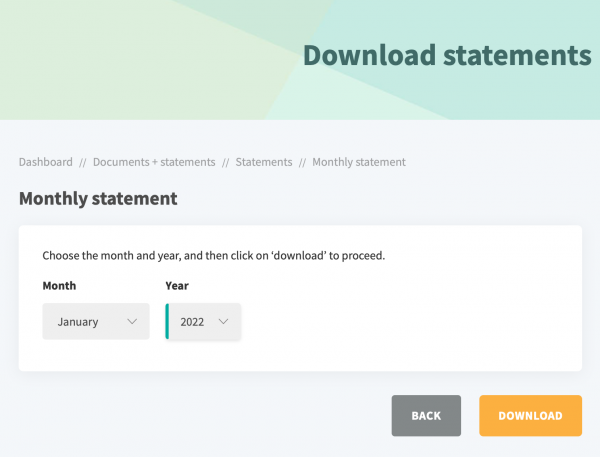Open the Documents + statements breadcrumb
The image size is (600, 457).
pos(154,162)
